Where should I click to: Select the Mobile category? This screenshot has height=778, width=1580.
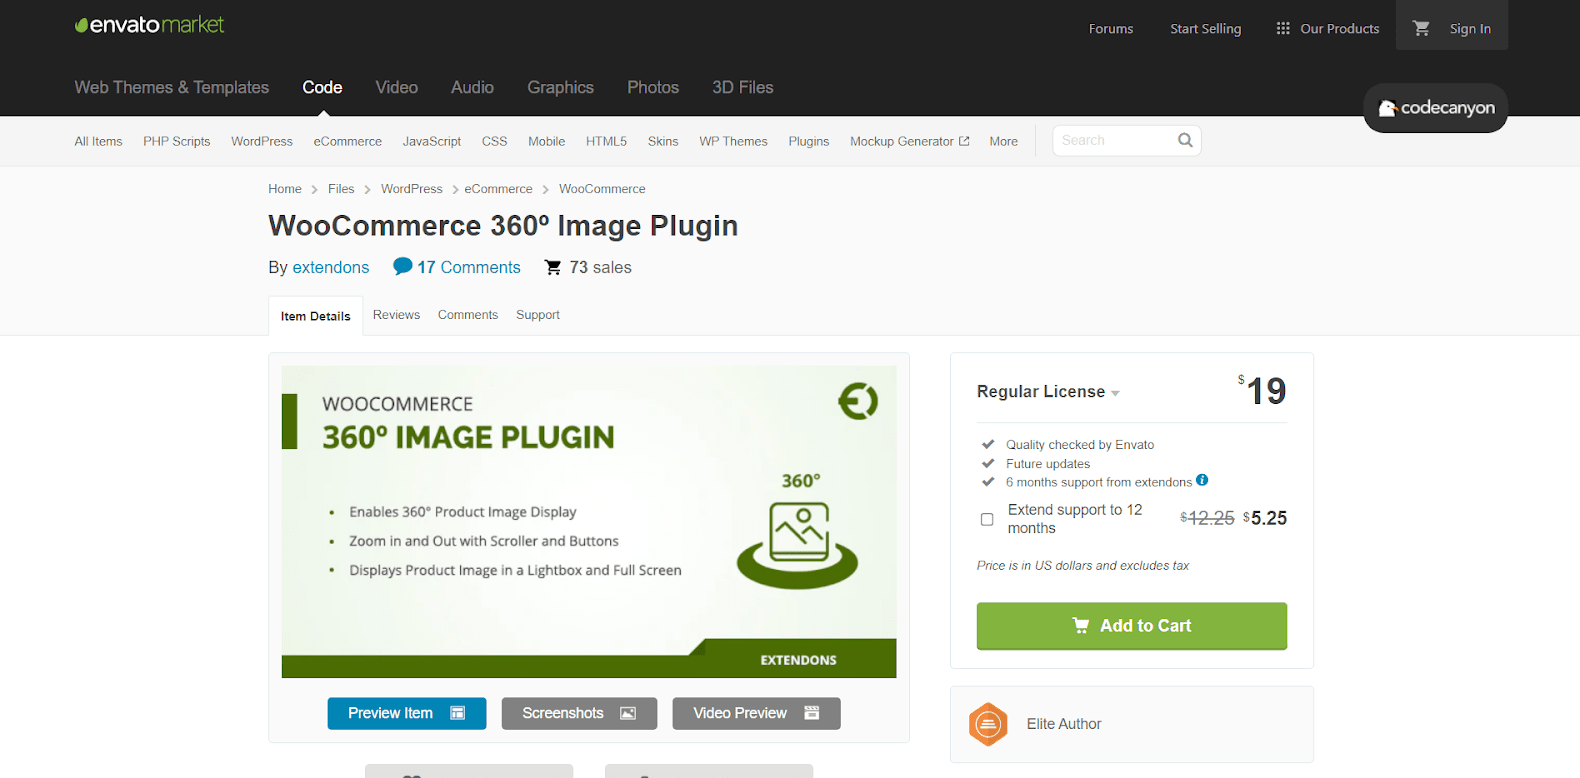pyautogui.click(x=546, y=141)
